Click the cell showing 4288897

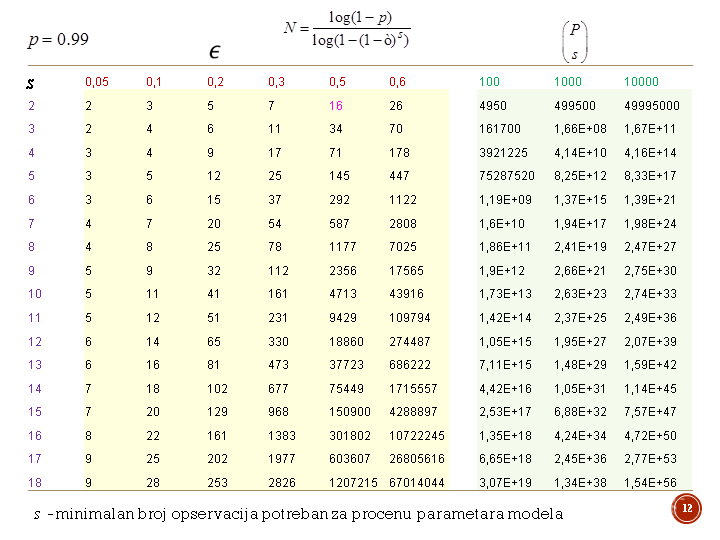(x=413, y=412)
